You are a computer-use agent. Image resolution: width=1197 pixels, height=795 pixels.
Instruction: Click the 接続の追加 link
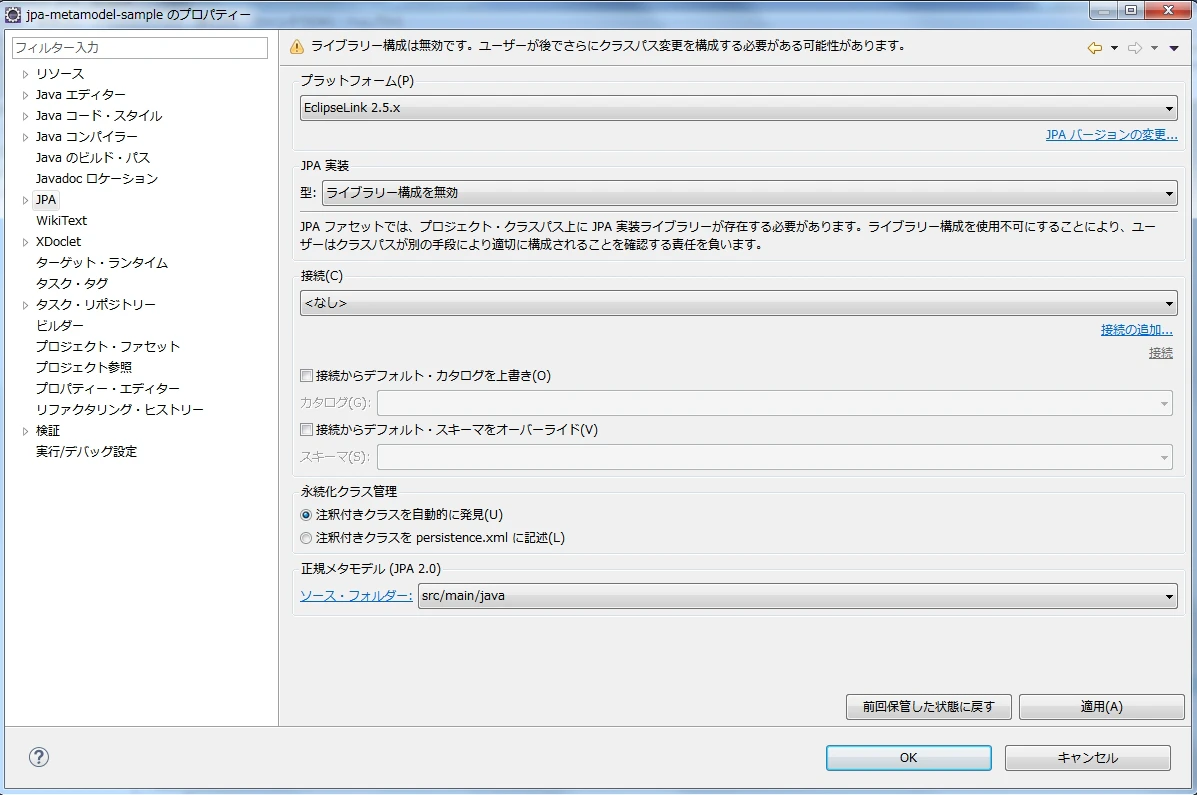pyautogui.click(x=1137, y=330)
